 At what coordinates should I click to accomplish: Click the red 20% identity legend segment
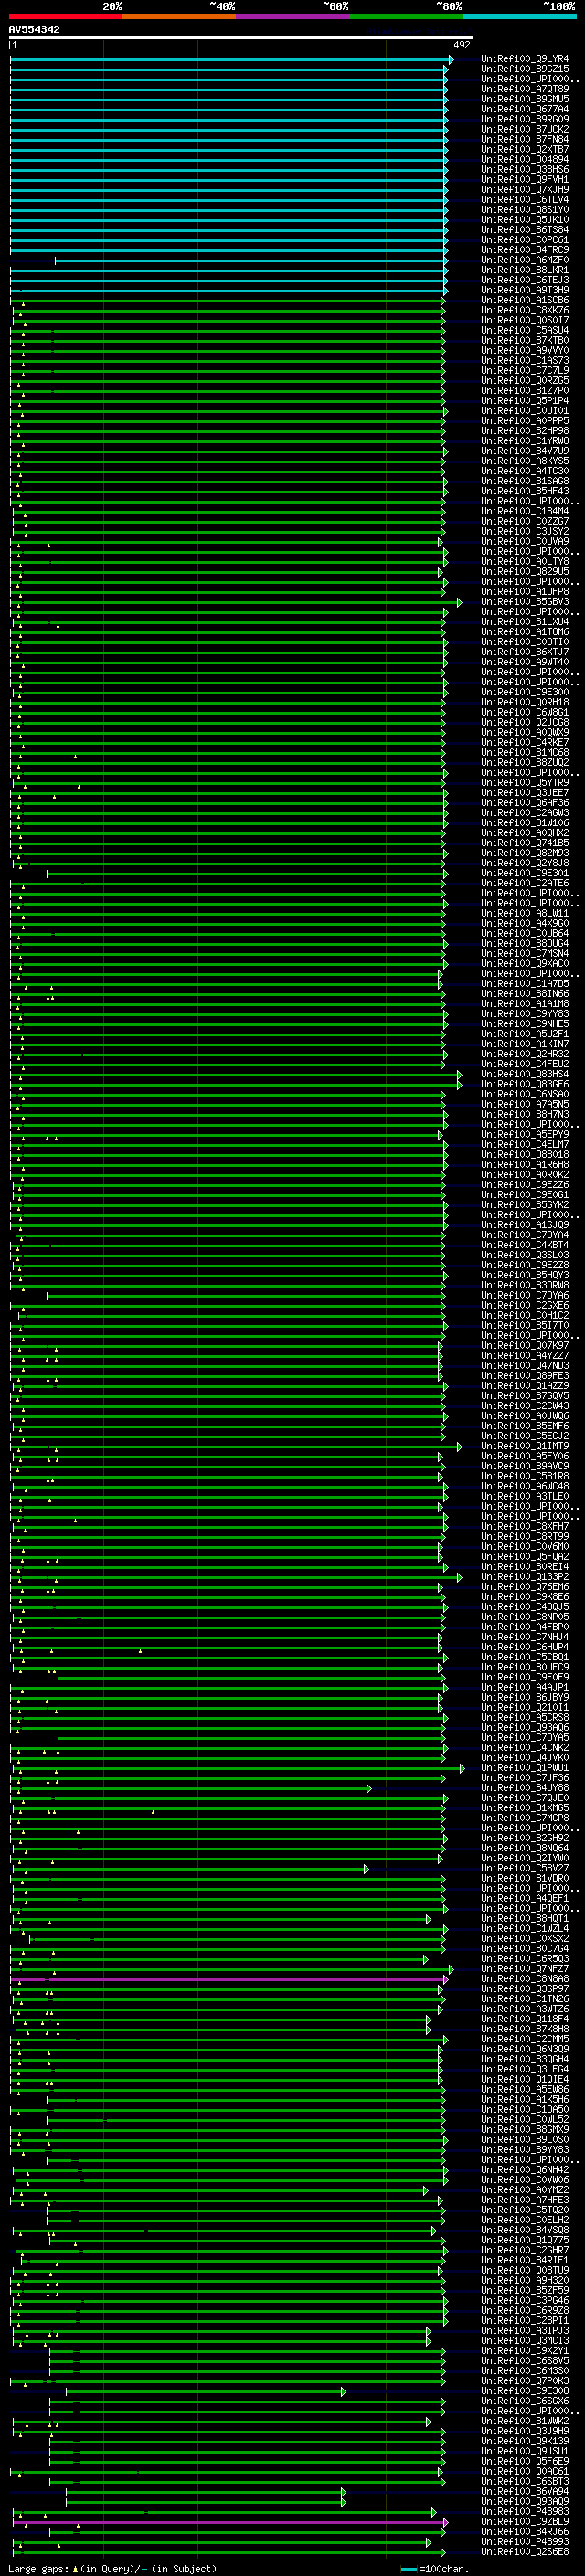(x=65, y=16)
